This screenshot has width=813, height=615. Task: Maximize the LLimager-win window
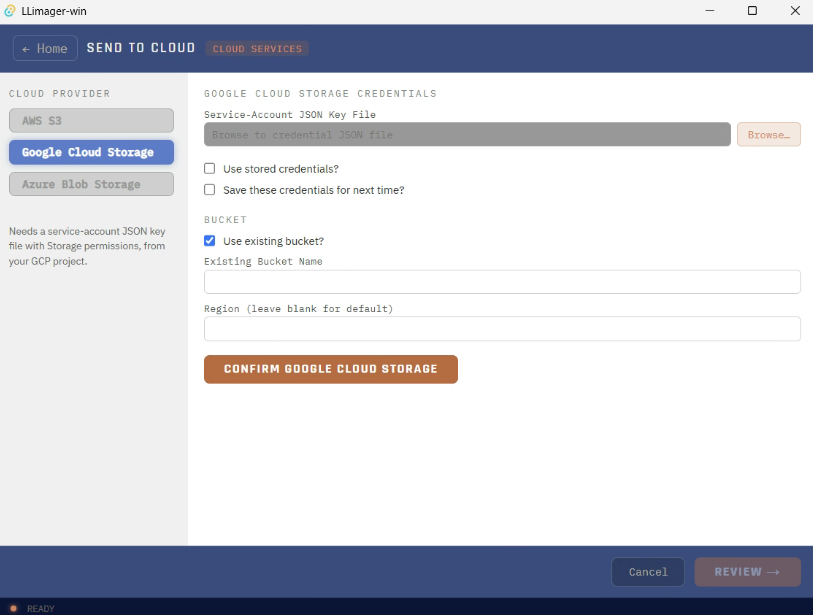[752, 11]
